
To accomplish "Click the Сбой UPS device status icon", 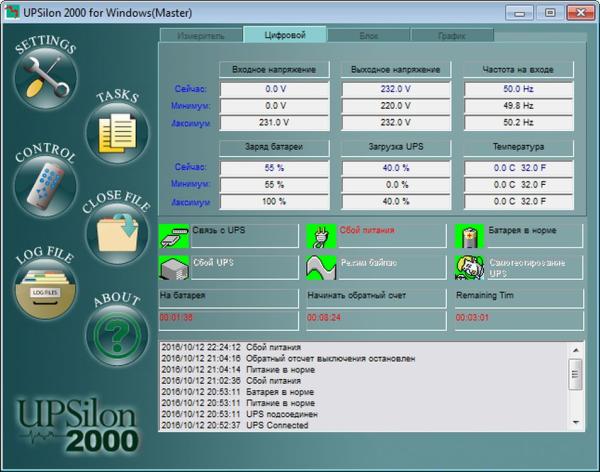I will click(x=174, y=268).
